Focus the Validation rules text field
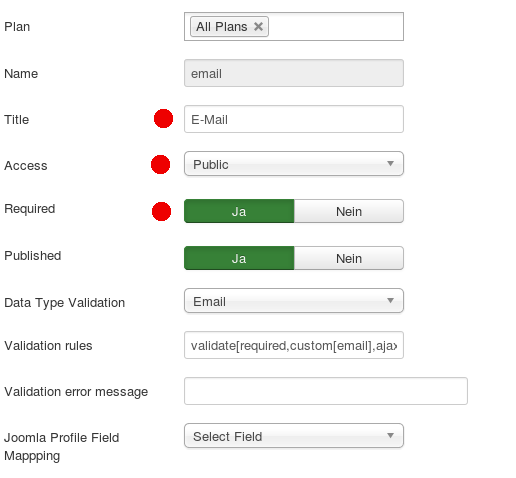 pos(294,345)
